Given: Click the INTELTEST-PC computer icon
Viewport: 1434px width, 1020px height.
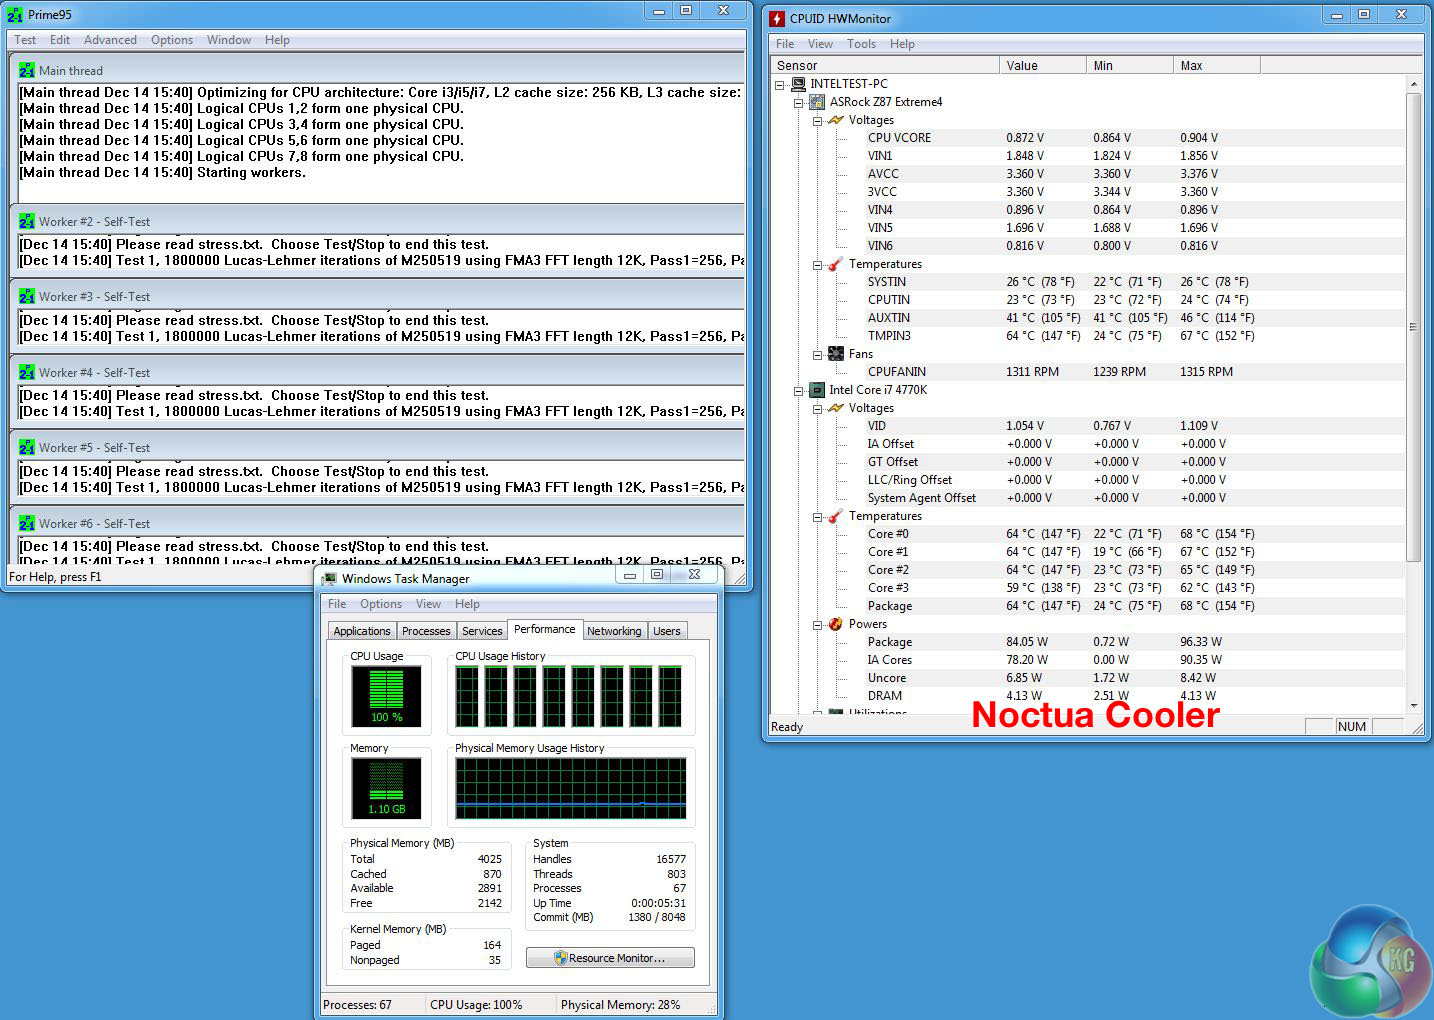Looking at the screenshot, I should coord(798,84).
